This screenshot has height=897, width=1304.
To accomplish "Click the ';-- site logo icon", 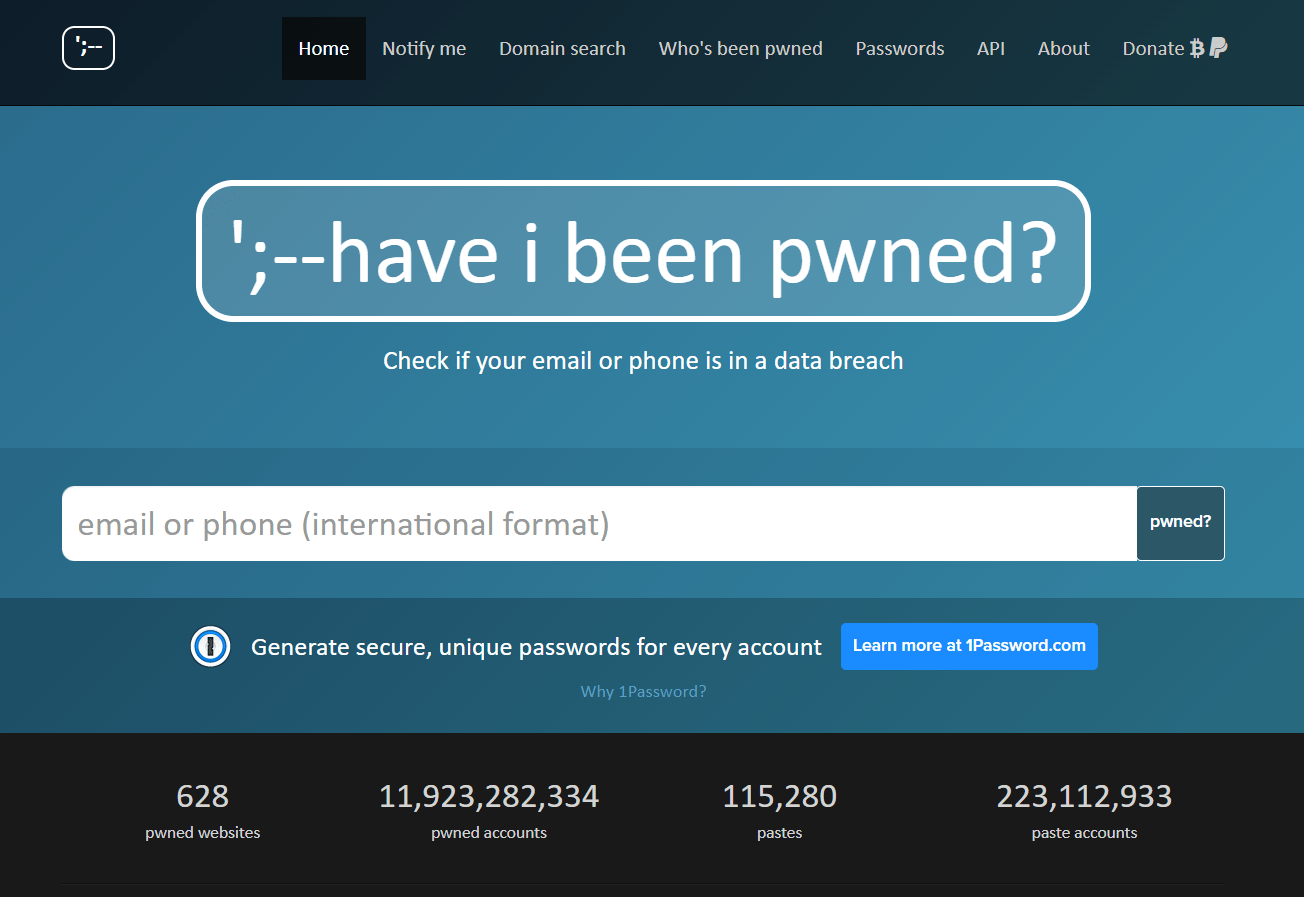I will [88, 48].
